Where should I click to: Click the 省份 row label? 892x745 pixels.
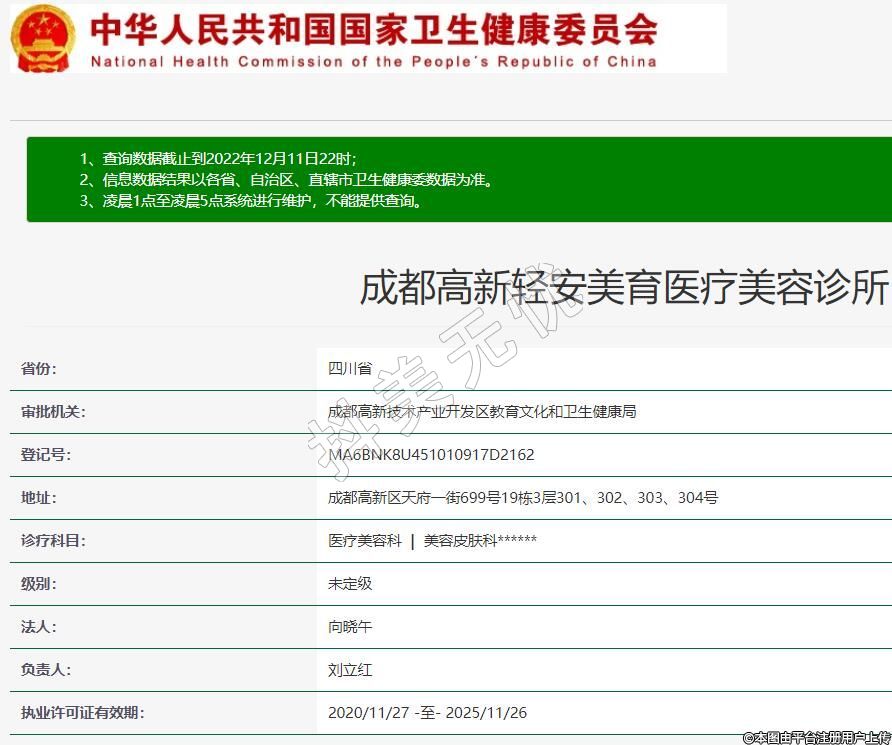(39, 368)
